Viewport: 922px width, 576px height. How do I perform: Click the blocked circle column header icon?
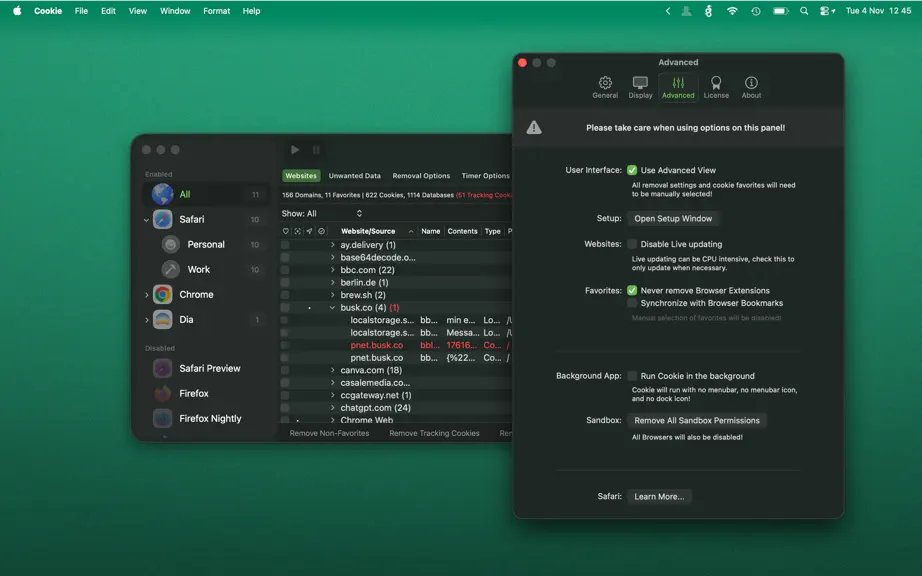(321, 231)
